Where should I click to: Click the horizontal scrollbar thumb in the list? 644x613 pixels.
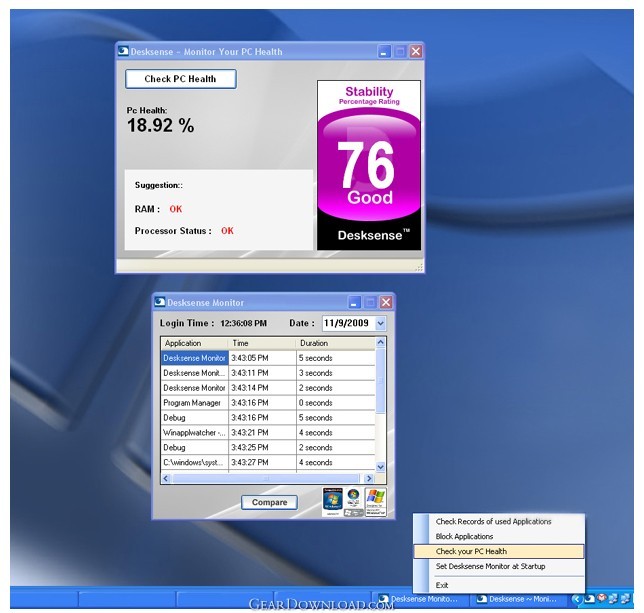[266, 478]
